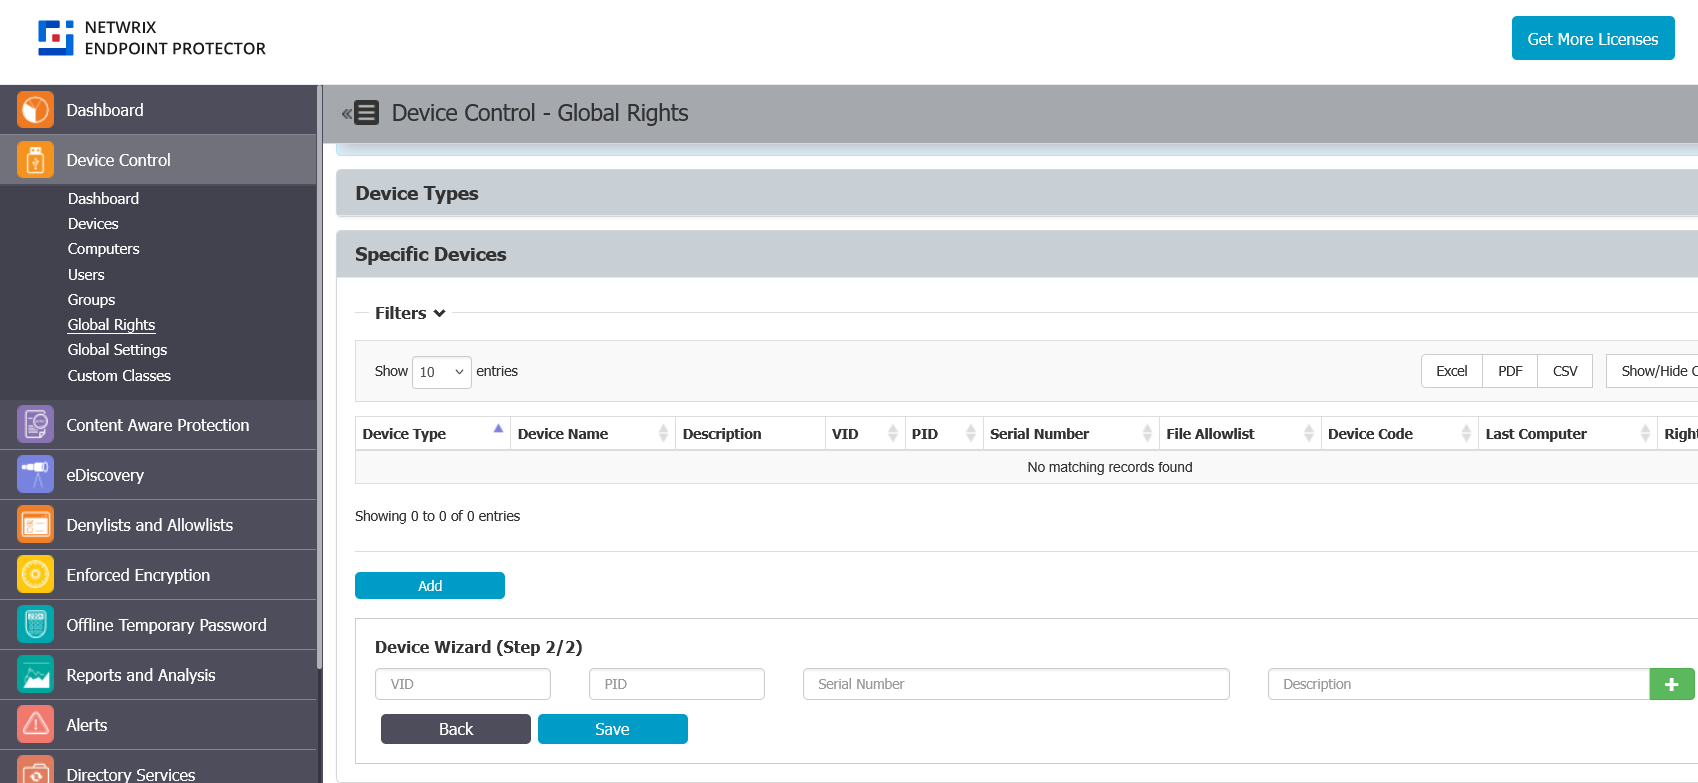Click the Denylists and Allowlists icon

[x=35, y=525]
